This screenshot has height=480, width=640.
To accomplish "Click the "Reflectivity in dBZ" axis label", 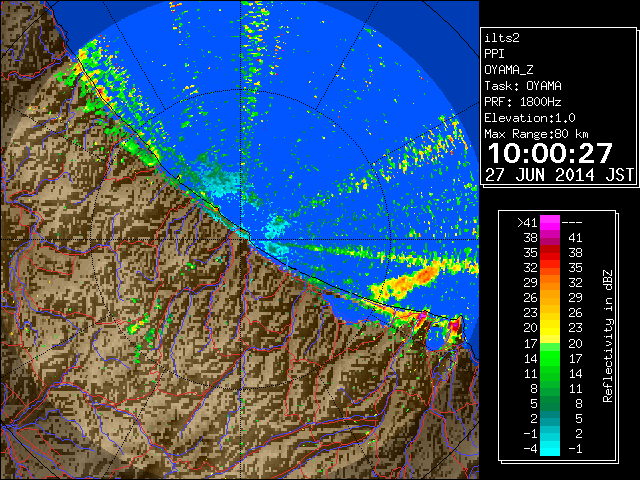I will pos(608,336).
